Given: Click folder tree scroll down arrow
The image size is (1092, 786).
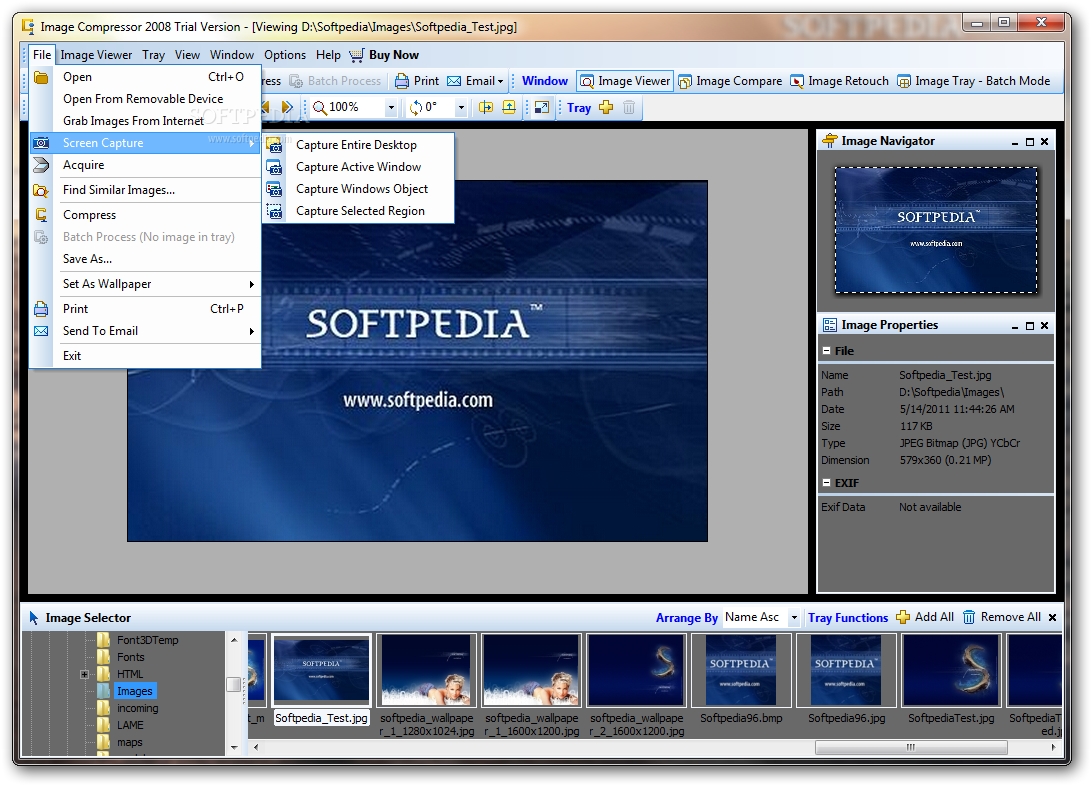Looking at the screenshot, I should coord(234,747).
